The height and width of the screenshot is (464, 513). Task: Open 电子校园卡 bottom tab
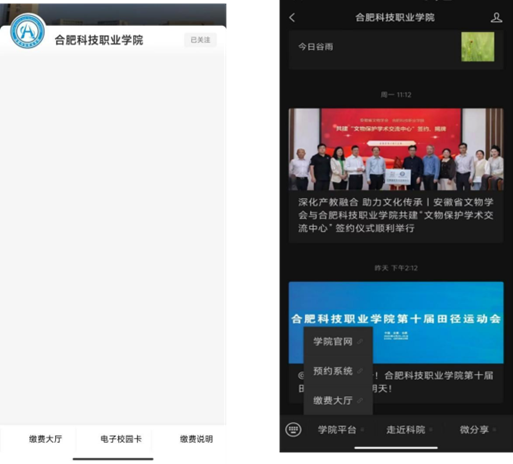121,439
